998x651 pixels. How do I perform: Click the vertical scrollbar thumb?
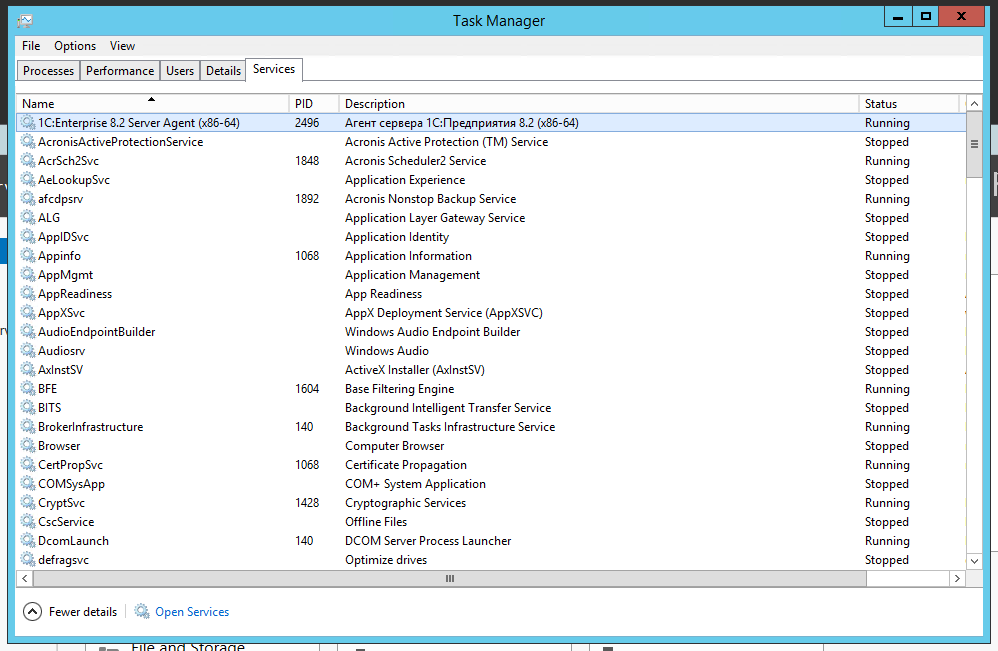(x=974, y=144)
